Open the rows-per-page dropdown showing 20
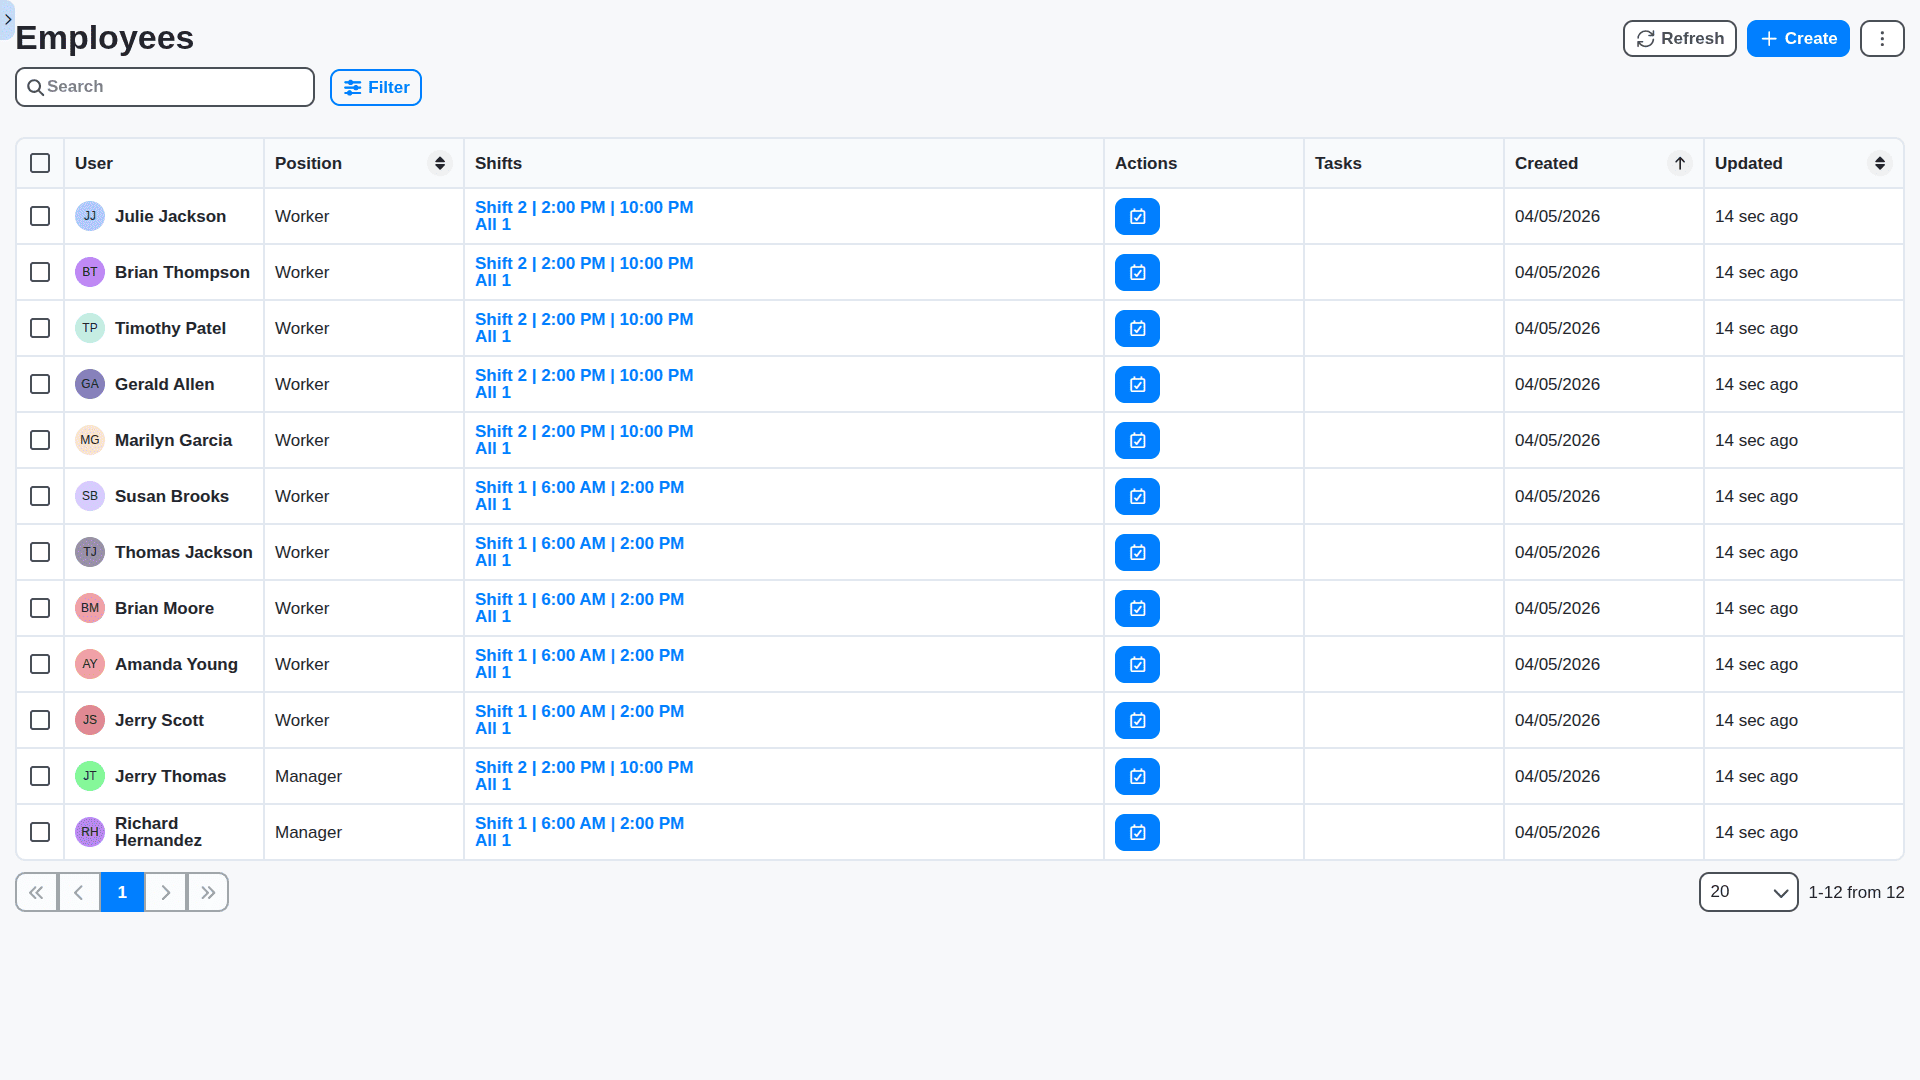 click(x=1748, y=892)
